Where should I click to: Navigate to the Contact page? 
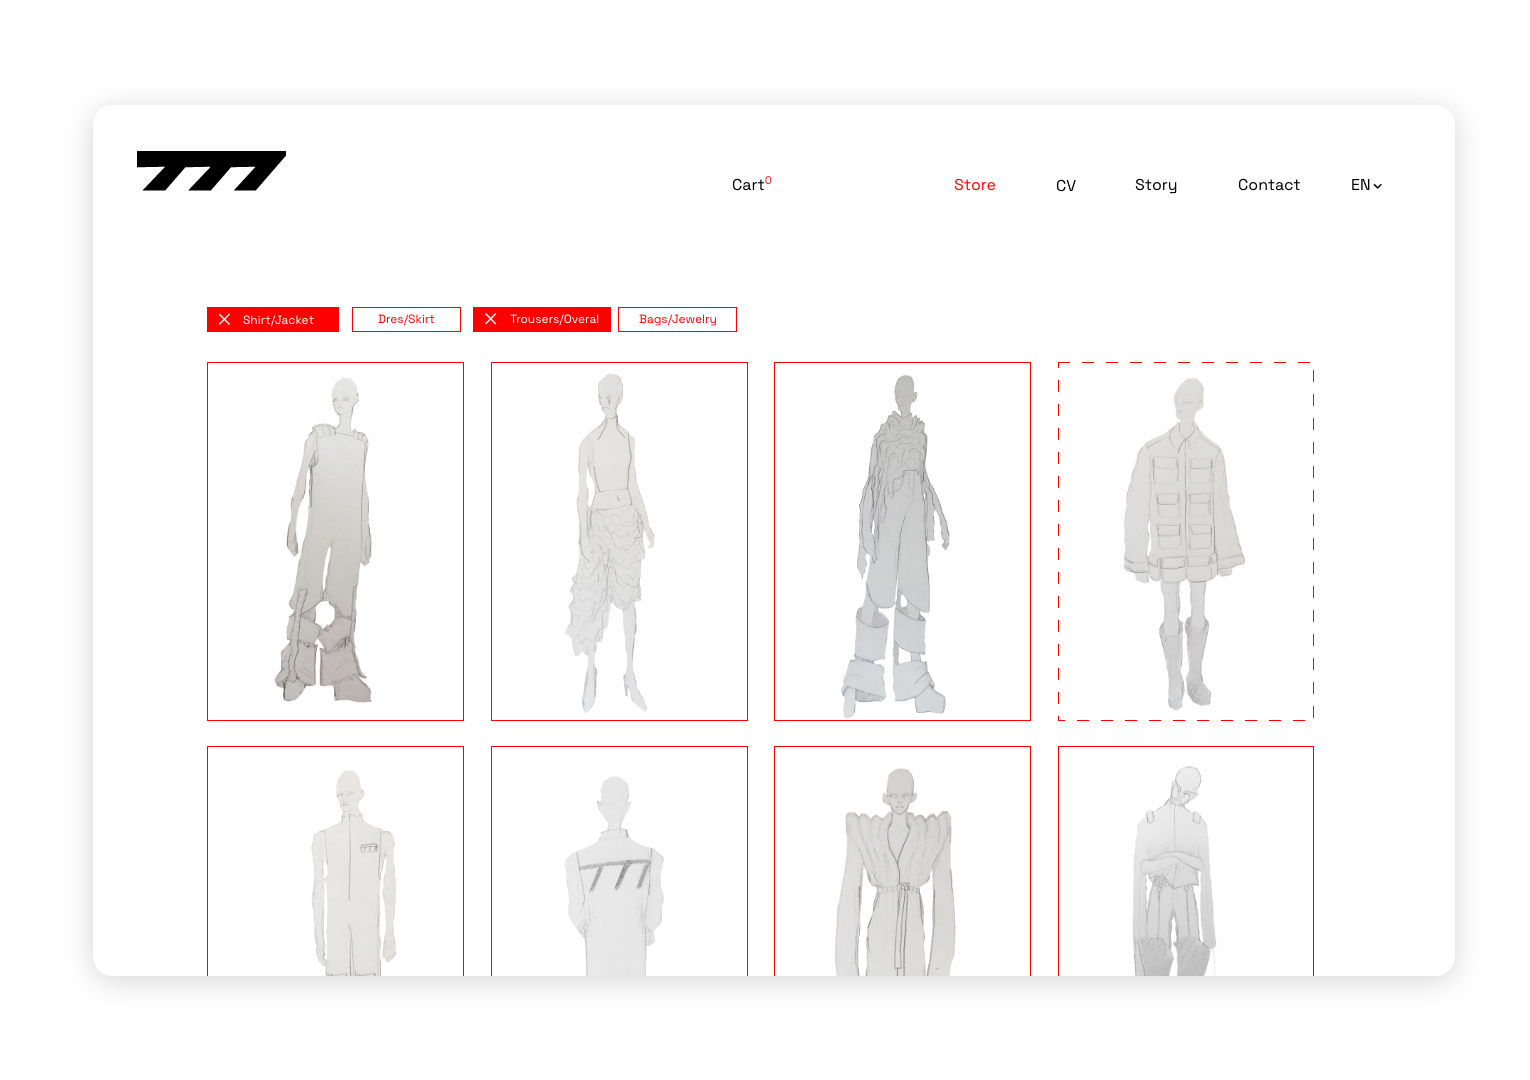[1268, 185]
